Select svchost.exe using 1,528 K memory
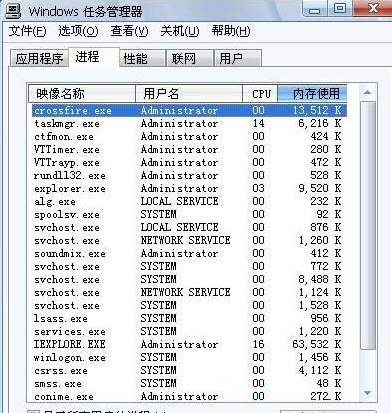This screenshot has height=413, width=392. tap(189, 305)
